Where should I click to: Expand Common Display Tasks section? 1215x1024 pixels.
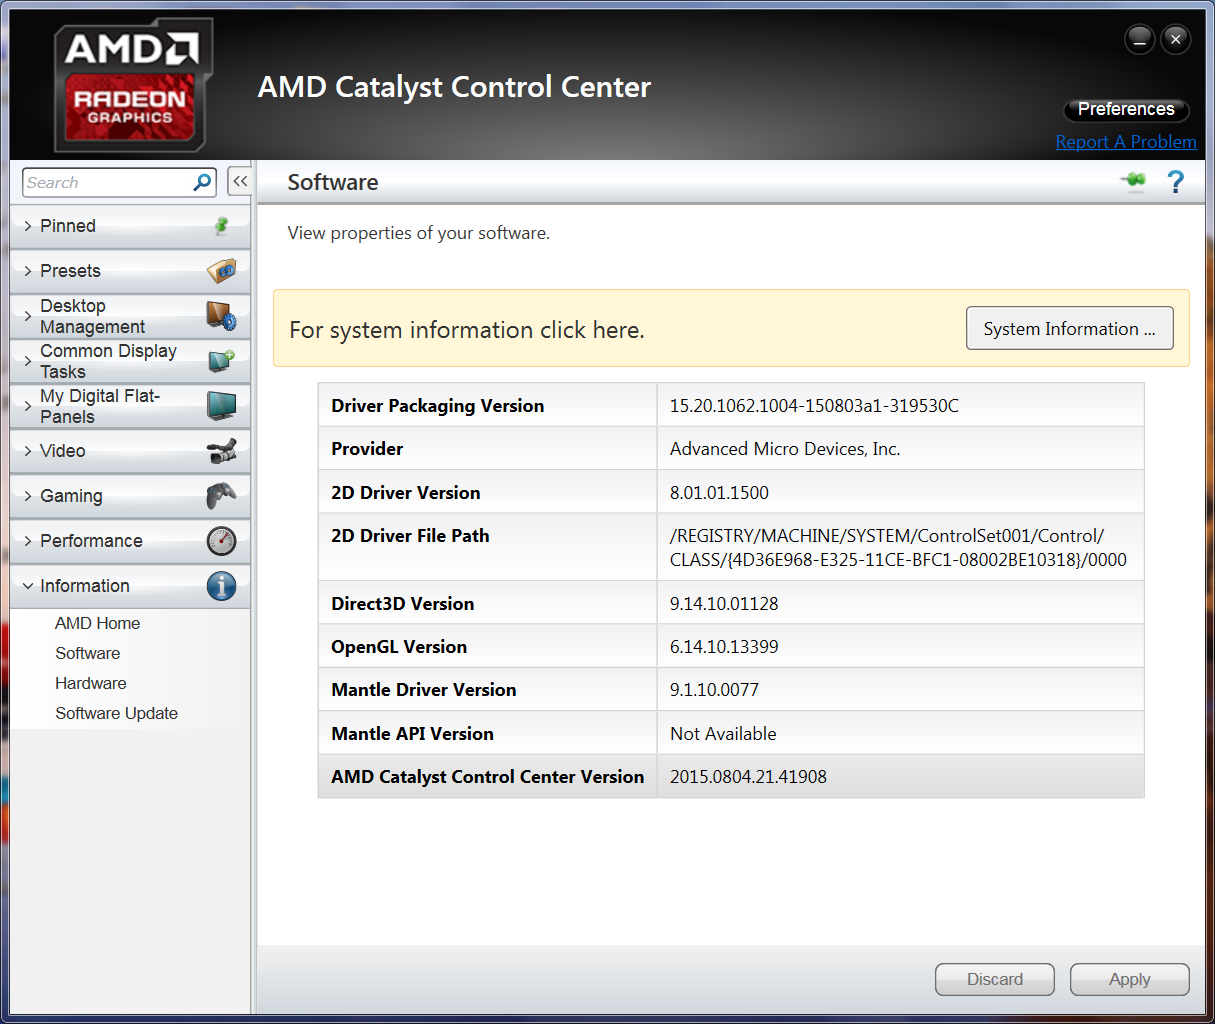(x=108, y=361)
